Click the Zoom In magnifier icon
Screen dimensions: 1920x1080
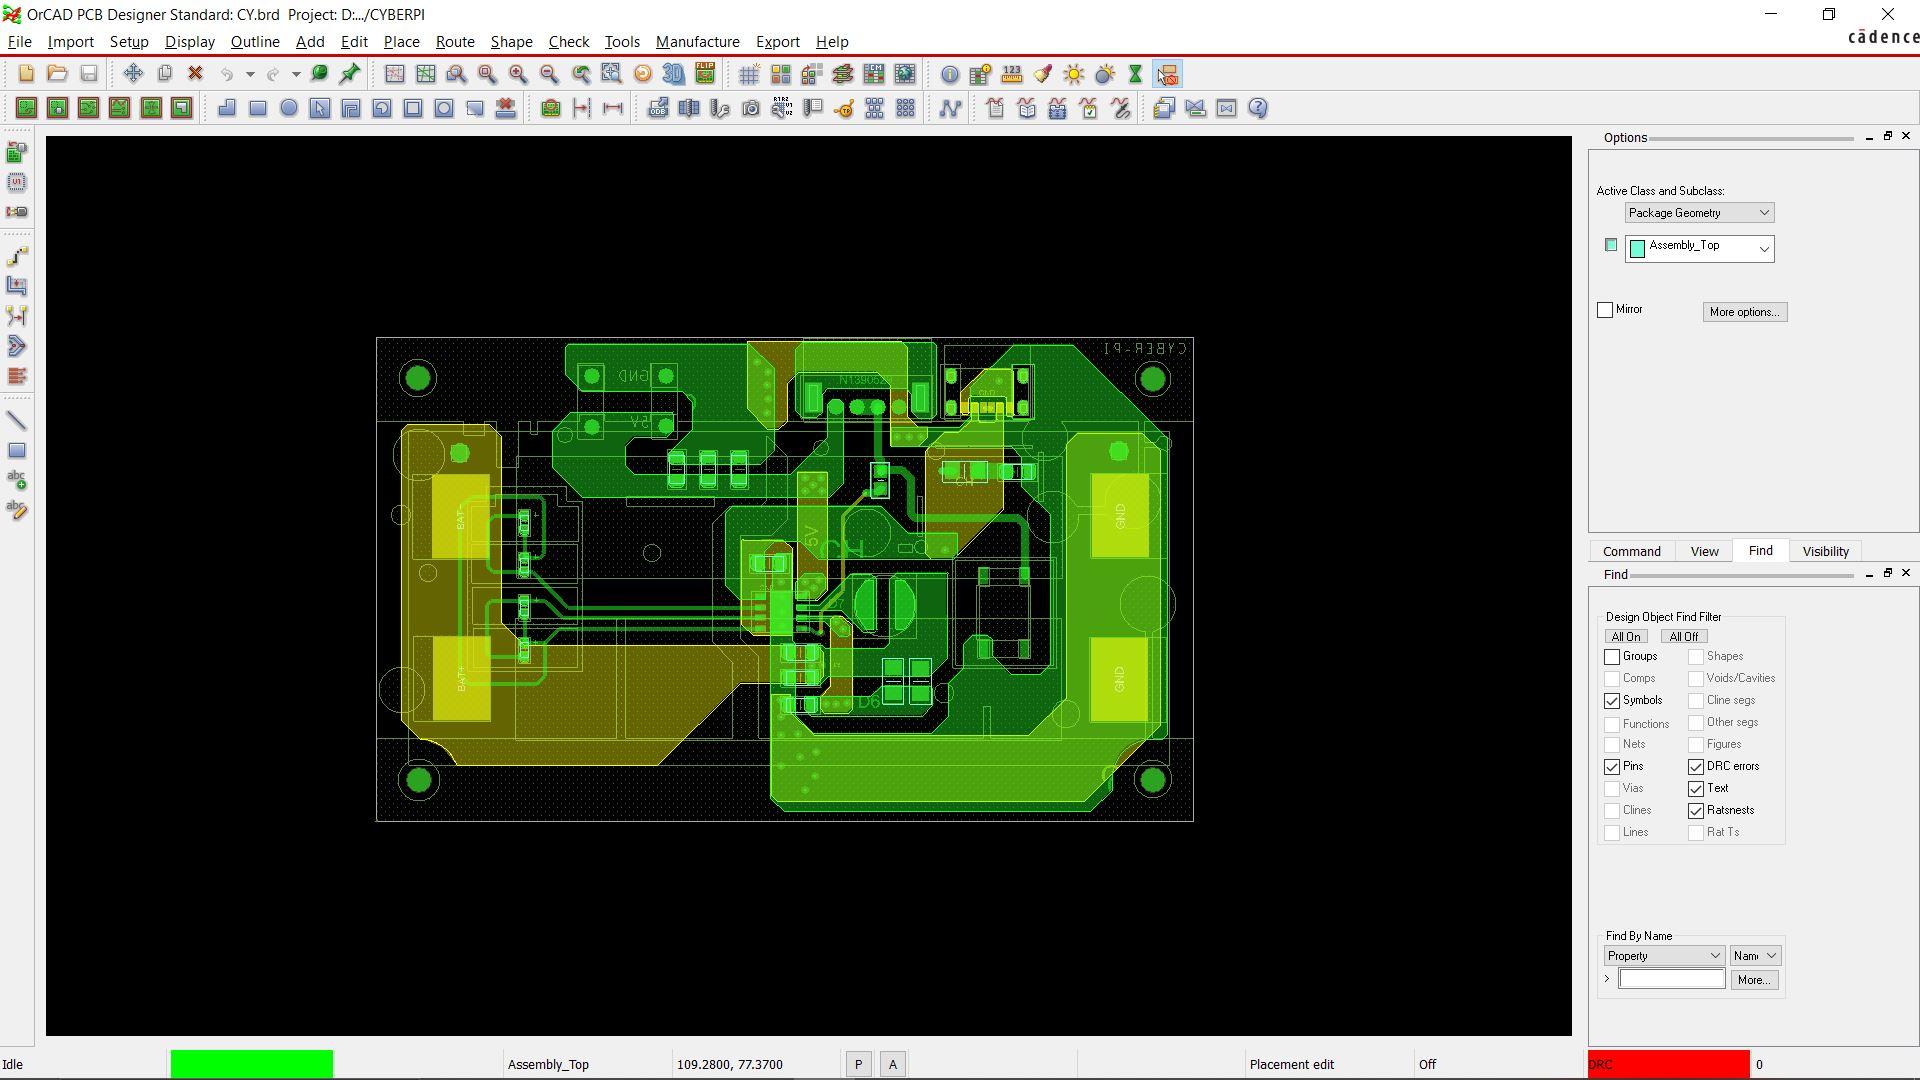(x=518, y=74)
